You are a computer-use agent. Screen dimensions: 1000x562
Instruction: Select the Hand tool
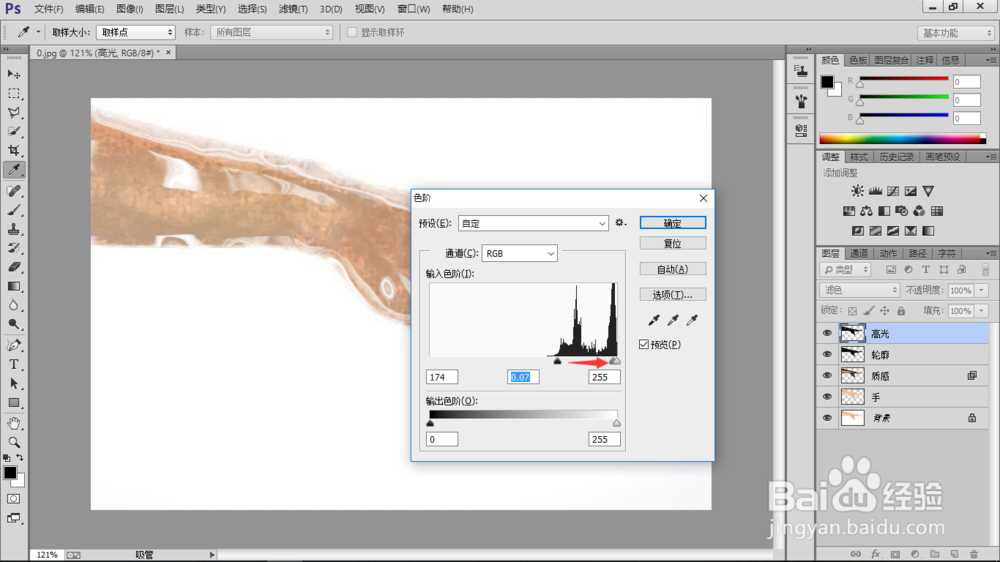tap(13, 424)
